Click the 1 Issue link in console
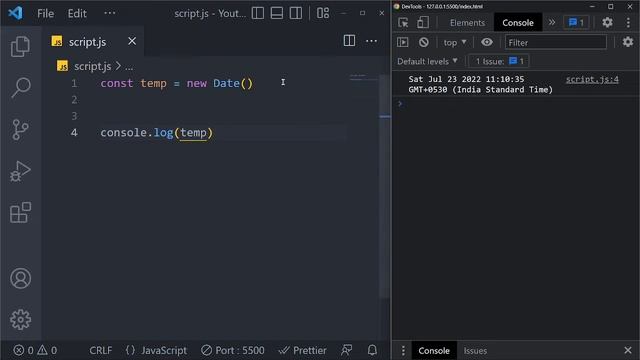This screenshot has width=640, height=360. (x=499, y=61)
